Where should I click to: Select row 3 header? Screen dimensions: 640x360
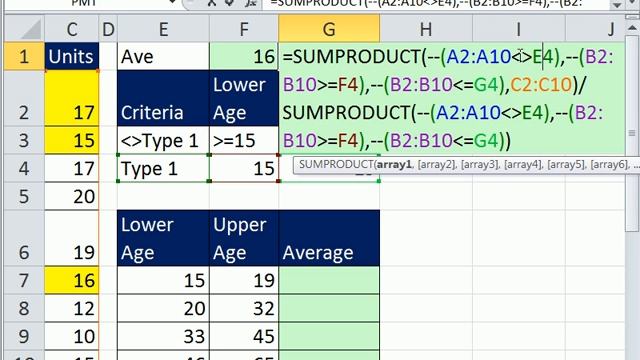[24, 140]
